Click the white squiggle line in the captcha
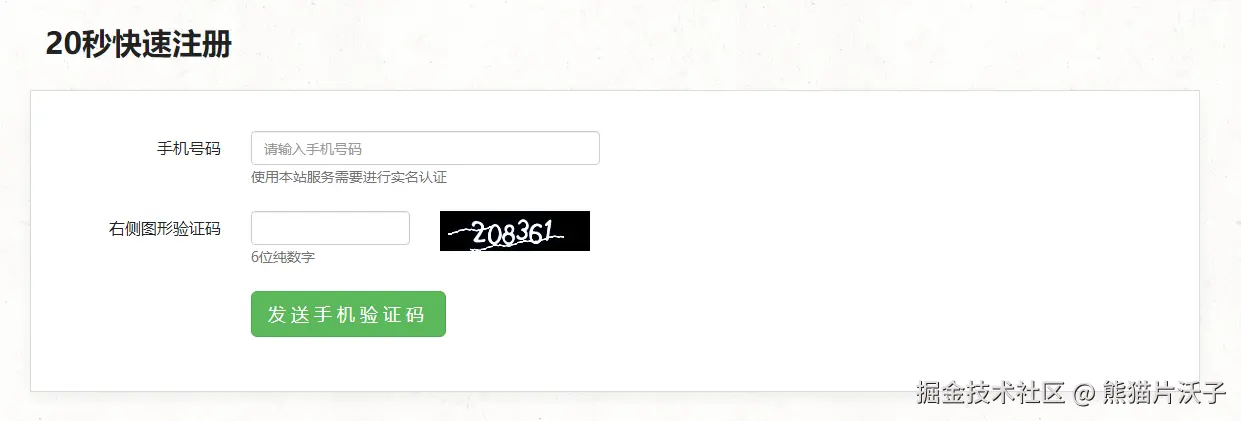The image size is (1241, 421). [x=456, y=235]
